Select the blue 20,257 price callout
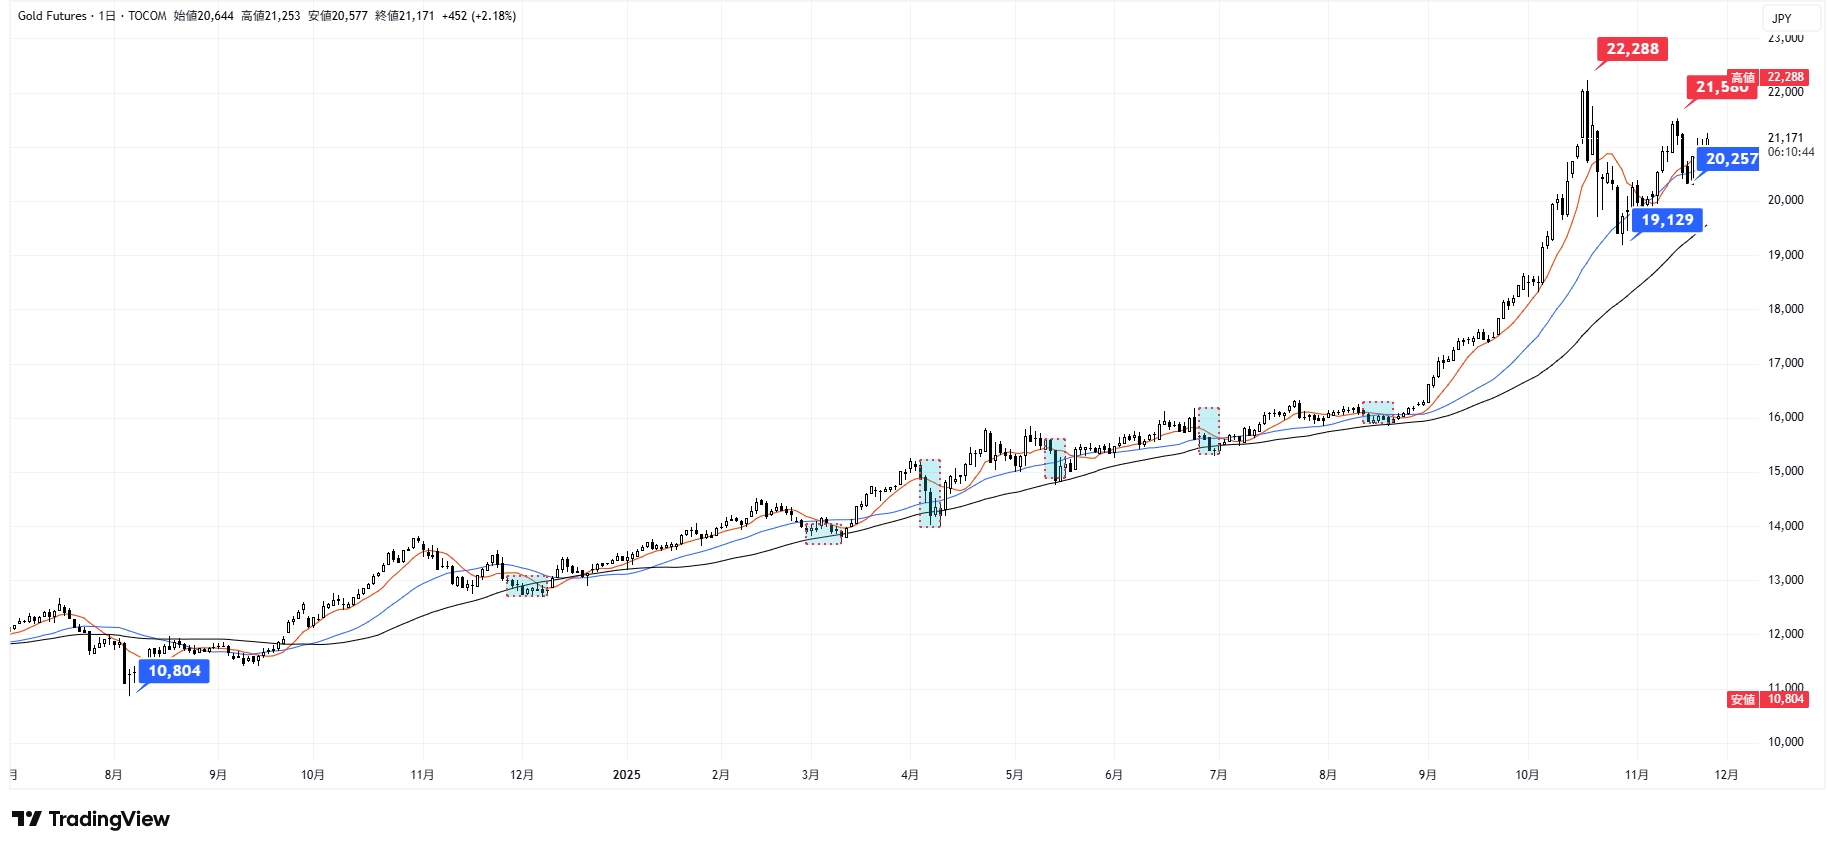Screen dimensions: 1828x842 [1730, 159]
